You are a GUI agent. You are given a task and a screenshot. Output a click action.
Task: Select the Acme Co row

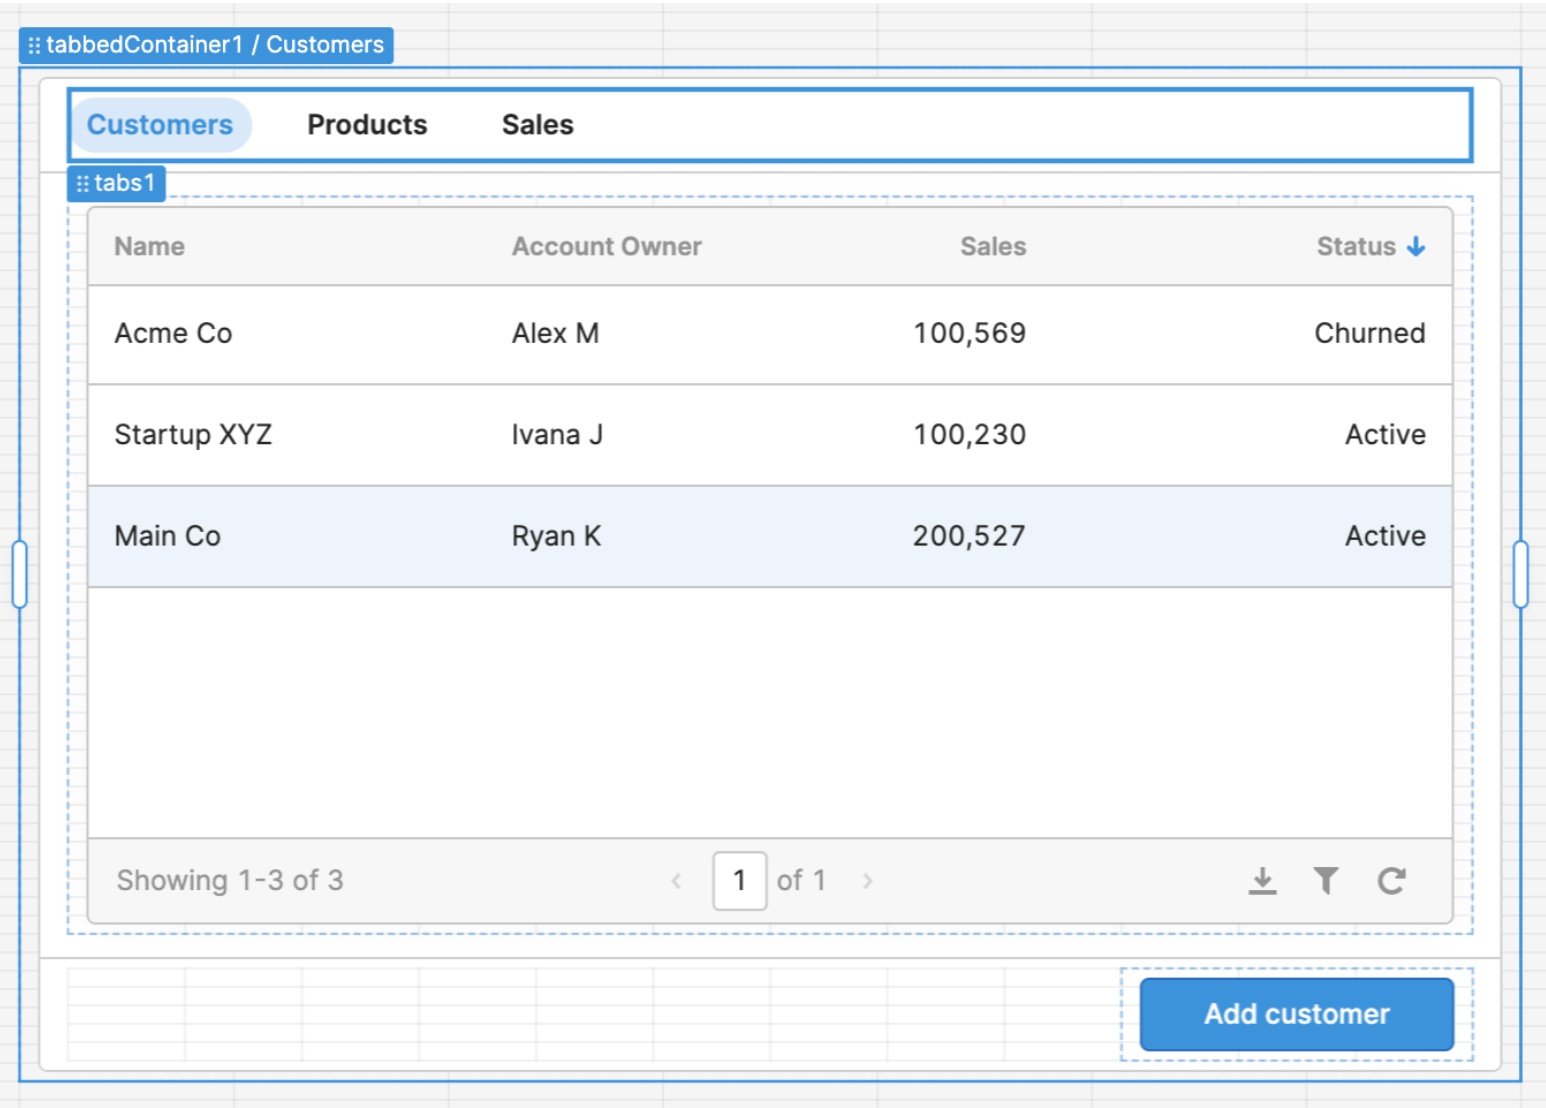tap(770, 334)
